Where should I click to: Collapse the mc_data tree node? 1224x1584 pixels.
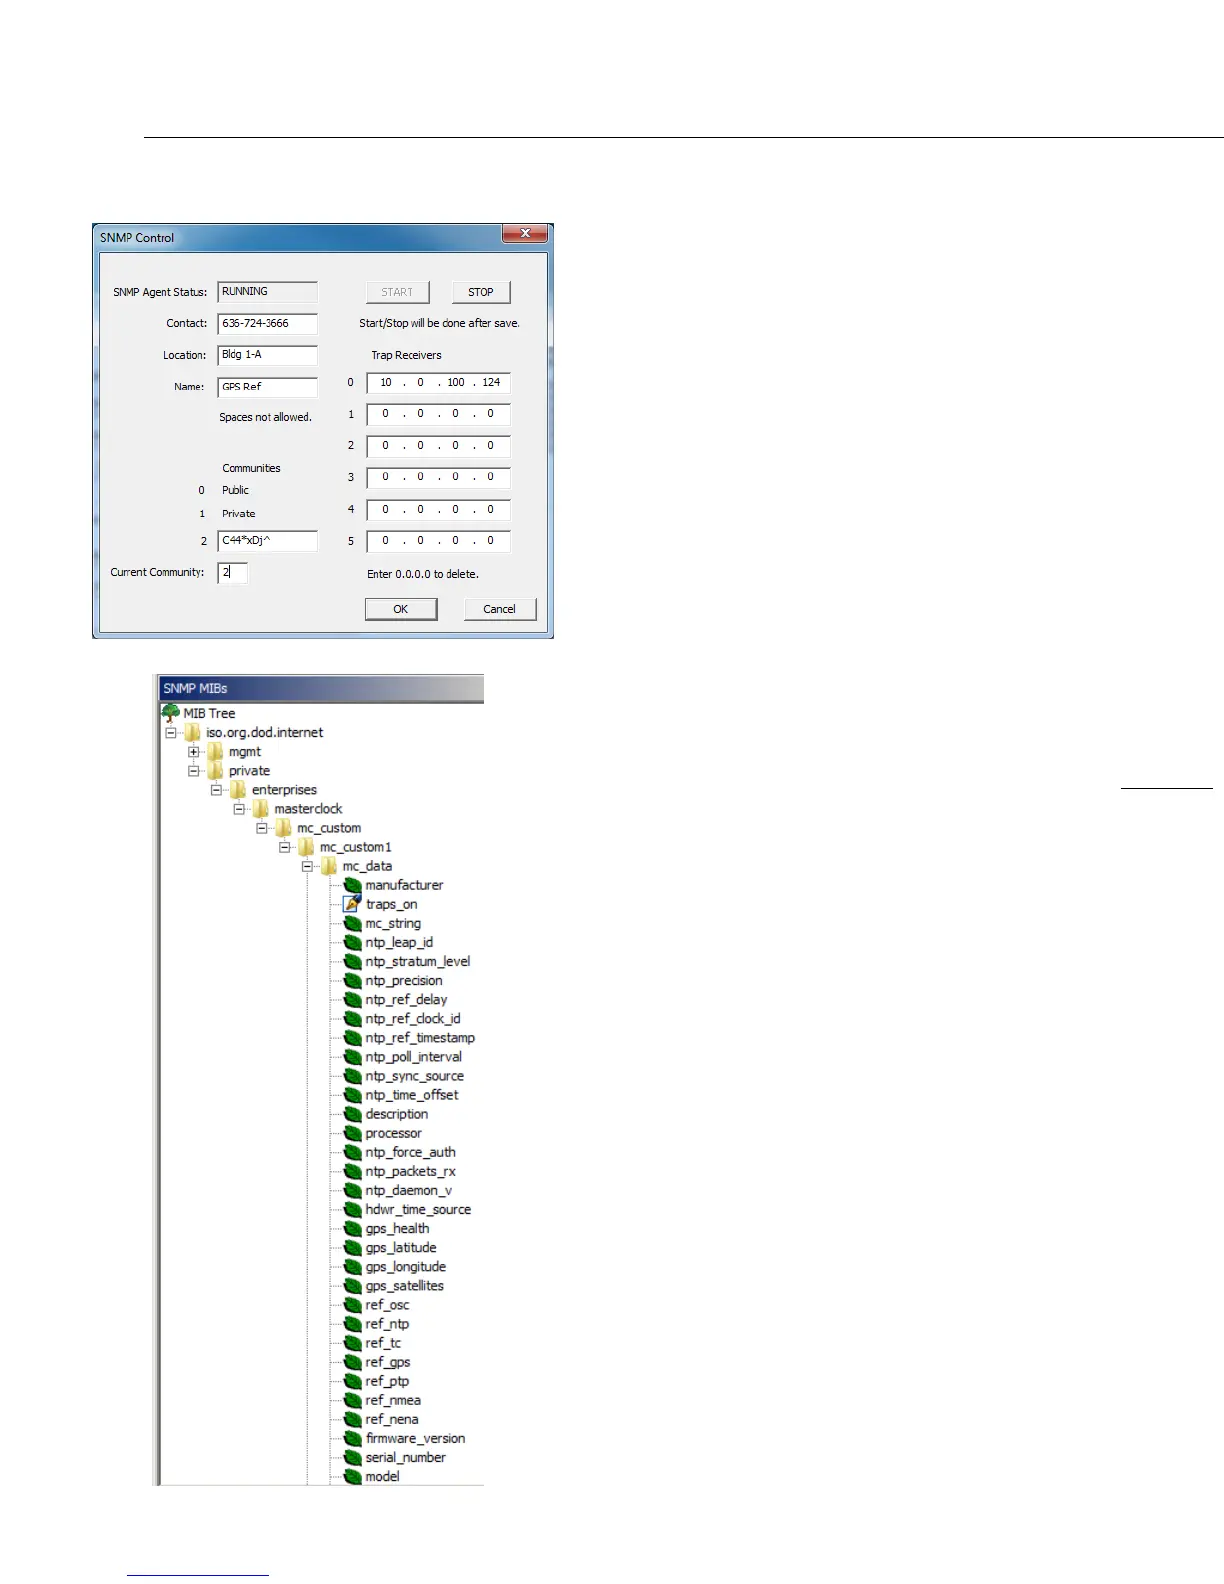308,866
